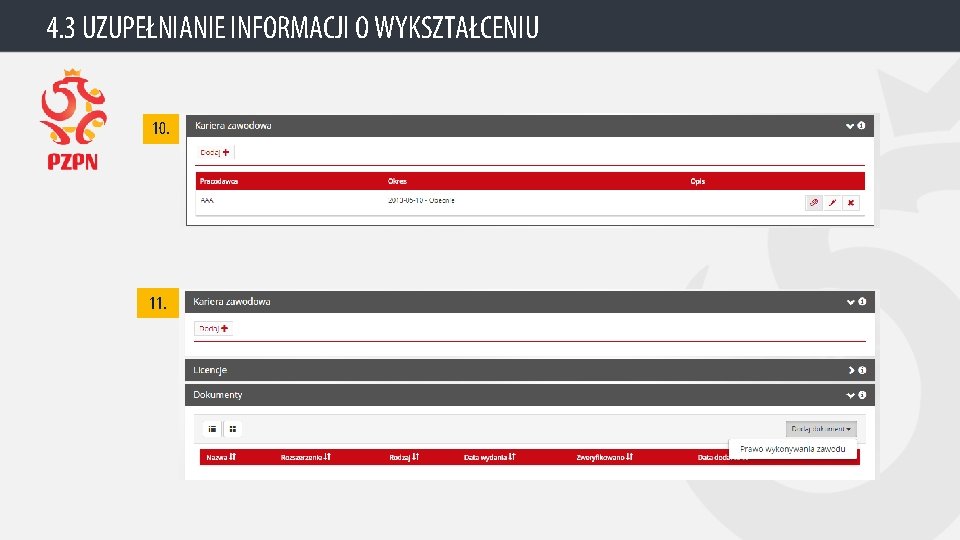Open info icon of Kariera zawodowa panel above Licencje
Viewport: 960px width, 540px height.
(862, 301)
